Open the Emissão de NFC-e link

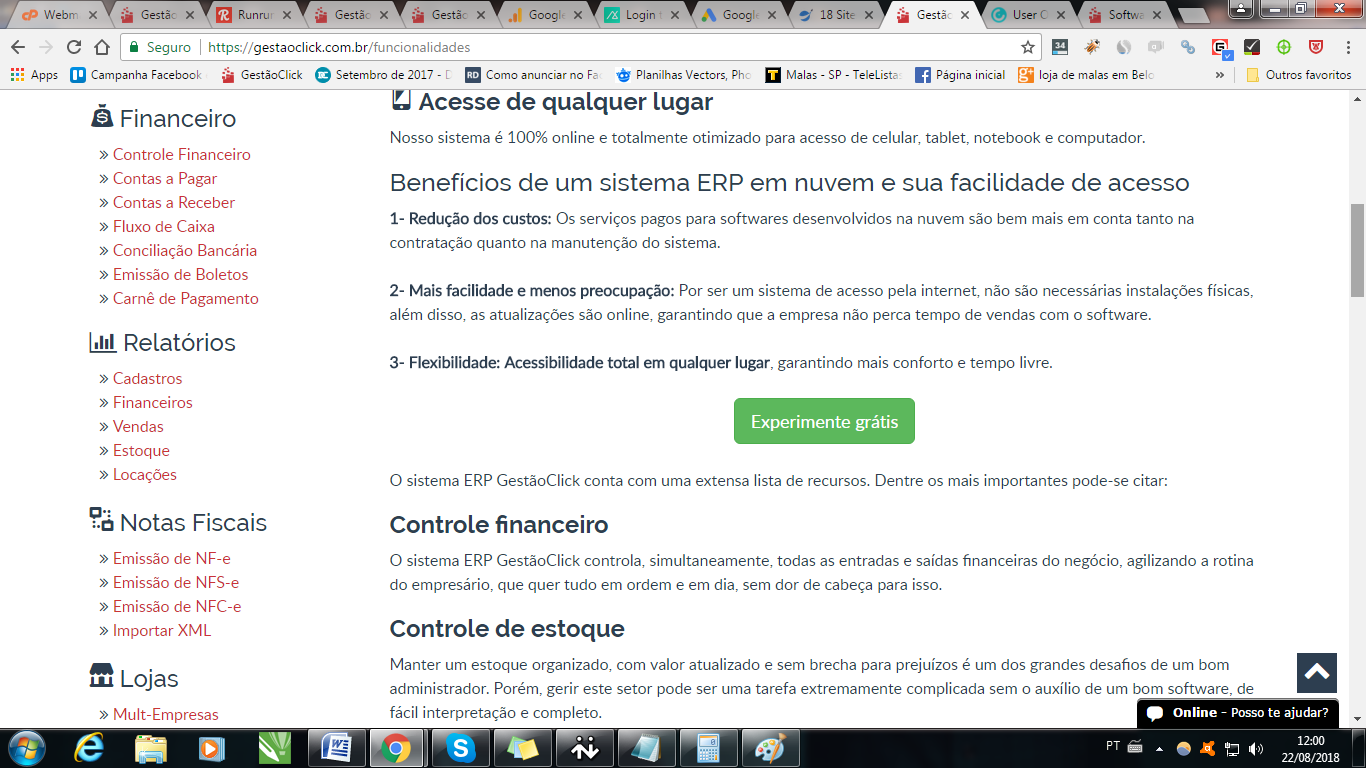177,606
